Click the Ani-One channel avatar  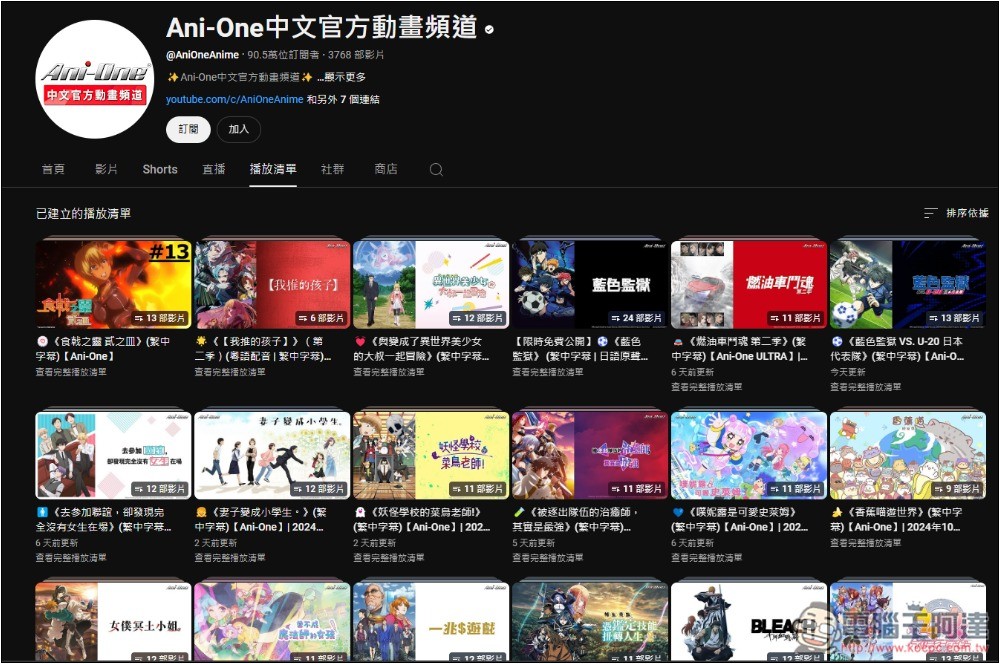(94, 79)
